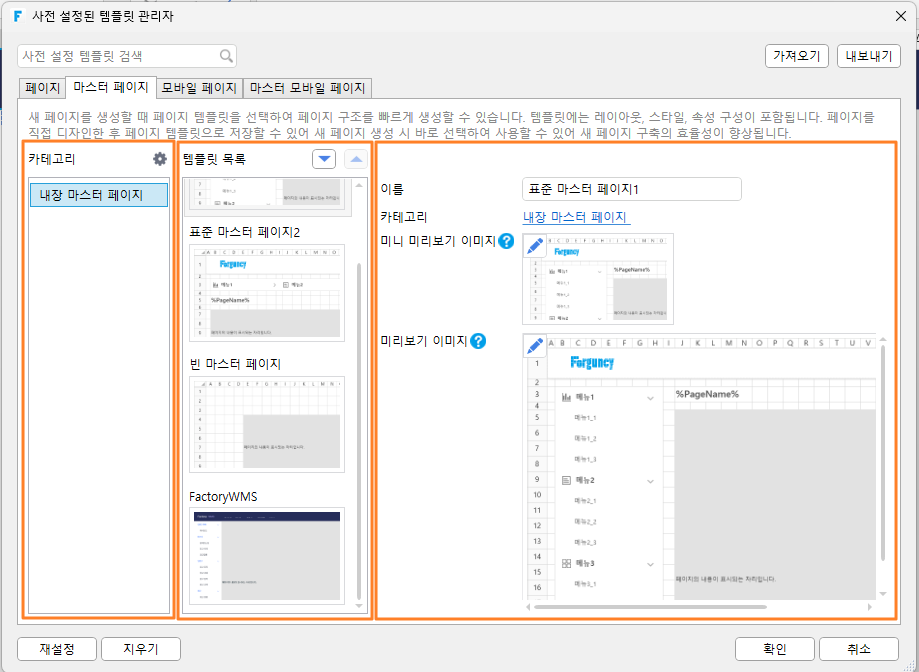Image resolution: width=919 pixels, height=672 pixels.
Task: Move template up with arrow button
Action: pyautogui.click(x=356, y=159)
